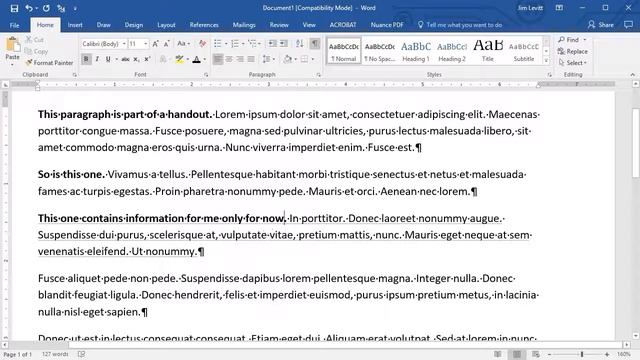Toggle Print Layout view in status bar
Viewport: 640px width, 360px height.
(517, 354)
